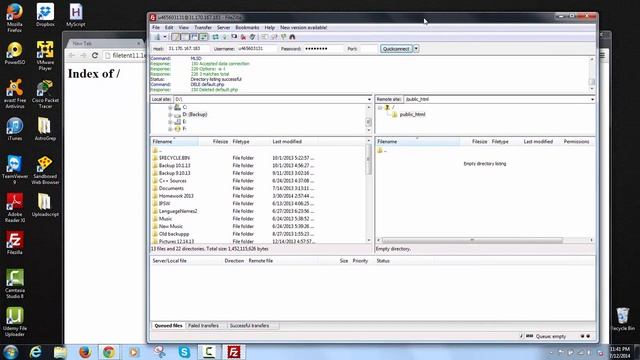Expand the E: drive node
This screenshot has height=360, width=640.
[x=170, y=122]
